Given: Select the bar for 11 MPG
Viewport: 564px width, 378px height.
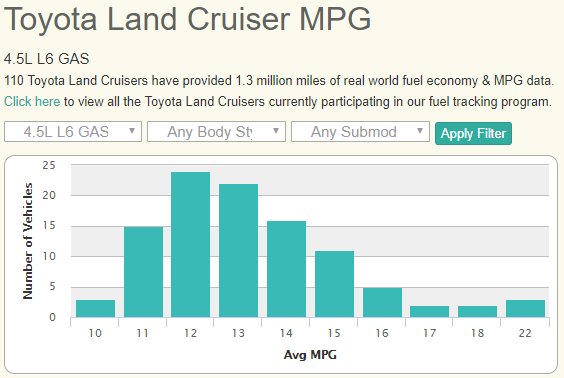Looking at the screenshot, I should pos(143,272).
